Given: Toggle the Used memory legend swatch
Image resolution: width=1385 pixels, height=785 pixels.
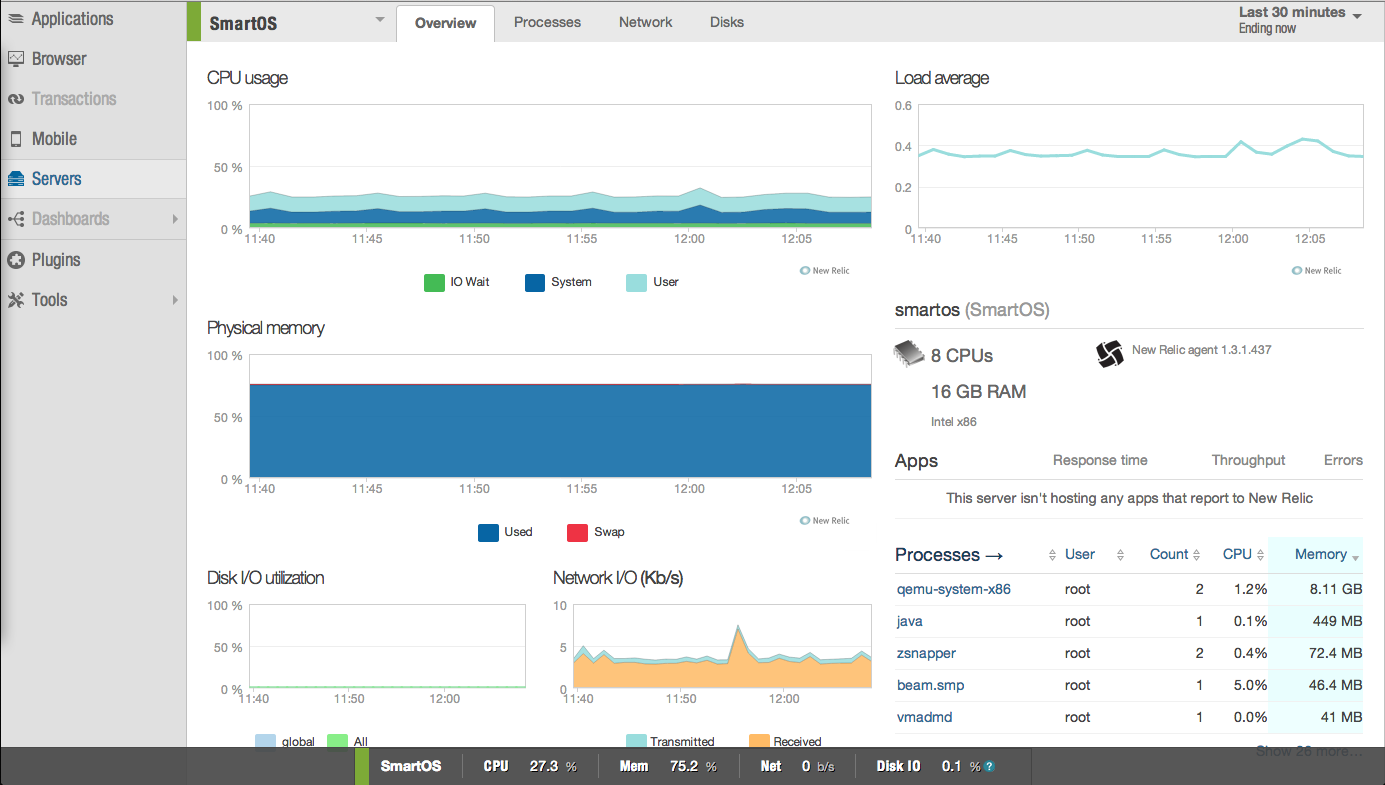Looking at the screenshot, I should (x=488, y=532).
